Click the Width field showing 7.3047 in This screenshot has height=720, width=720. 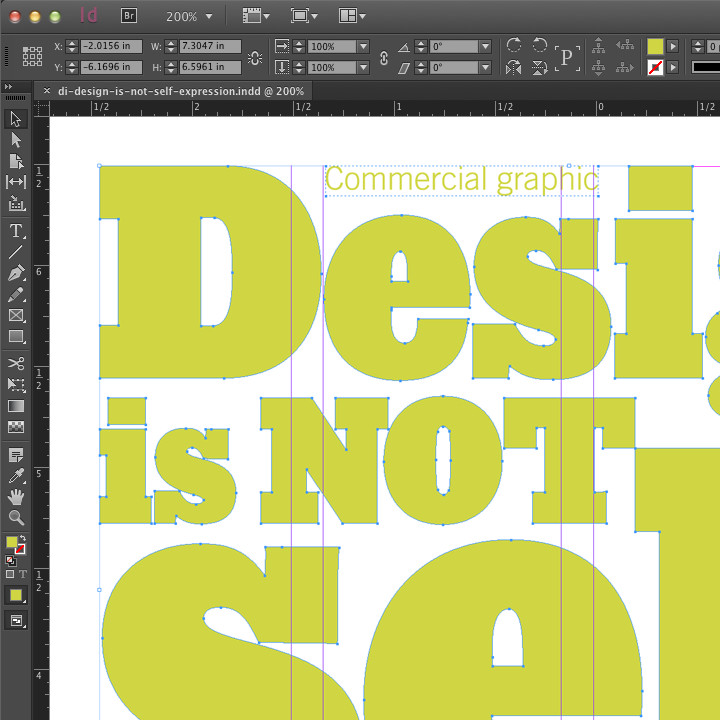(x=210, y=46)
